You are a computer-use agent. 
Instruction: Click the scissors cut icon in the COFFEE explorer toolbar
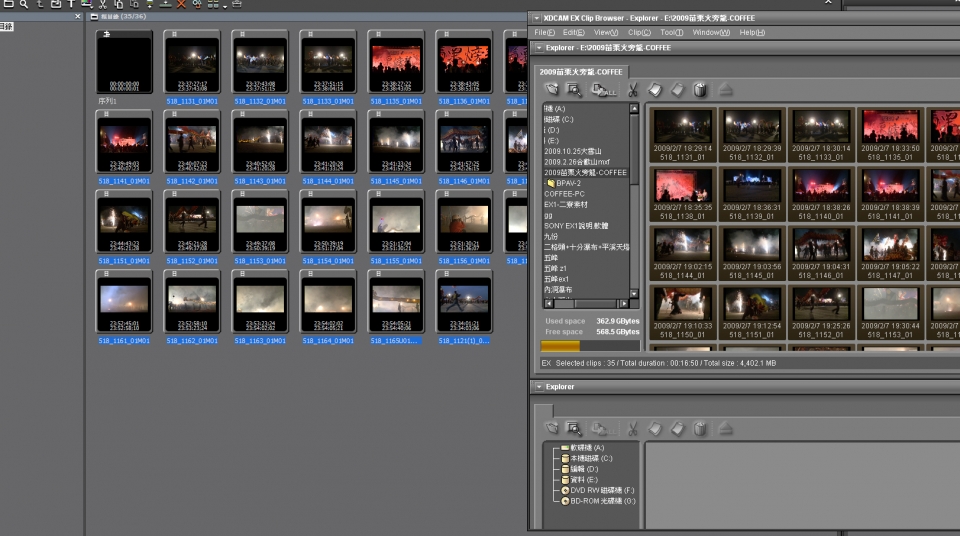tap(633, 90)
